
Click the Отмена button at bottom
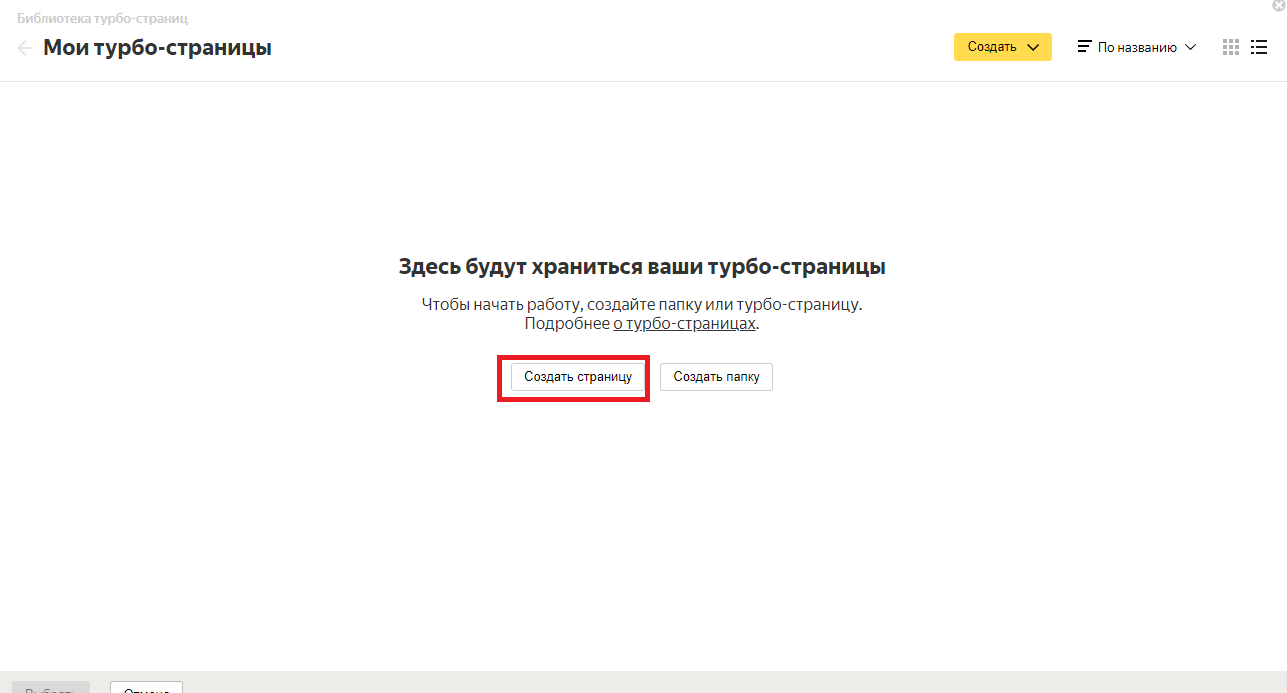tap(146, 688)
